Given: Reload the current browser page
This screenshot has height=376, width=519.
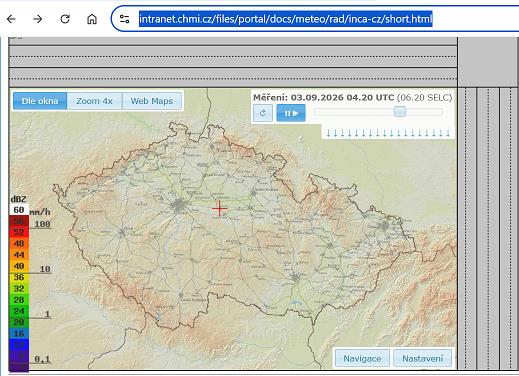Looking at the screenshot, I should pyautogui.click(x=65, y=19).
